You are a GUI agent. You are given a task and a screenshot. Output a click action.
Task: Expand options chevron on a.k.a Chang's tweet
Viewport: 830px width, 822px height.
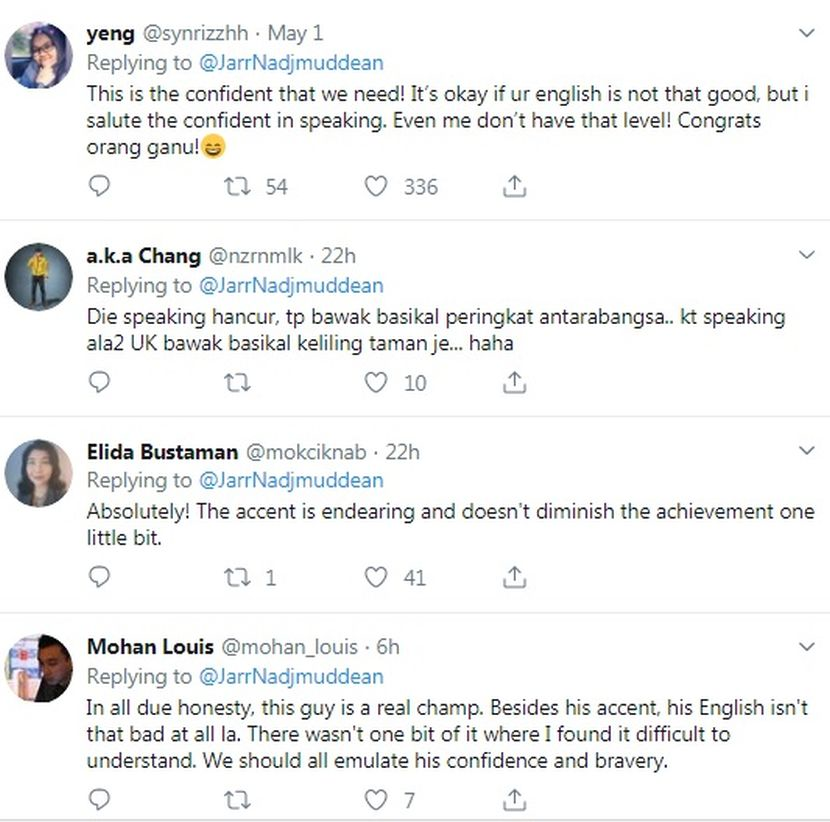[806, 256]
